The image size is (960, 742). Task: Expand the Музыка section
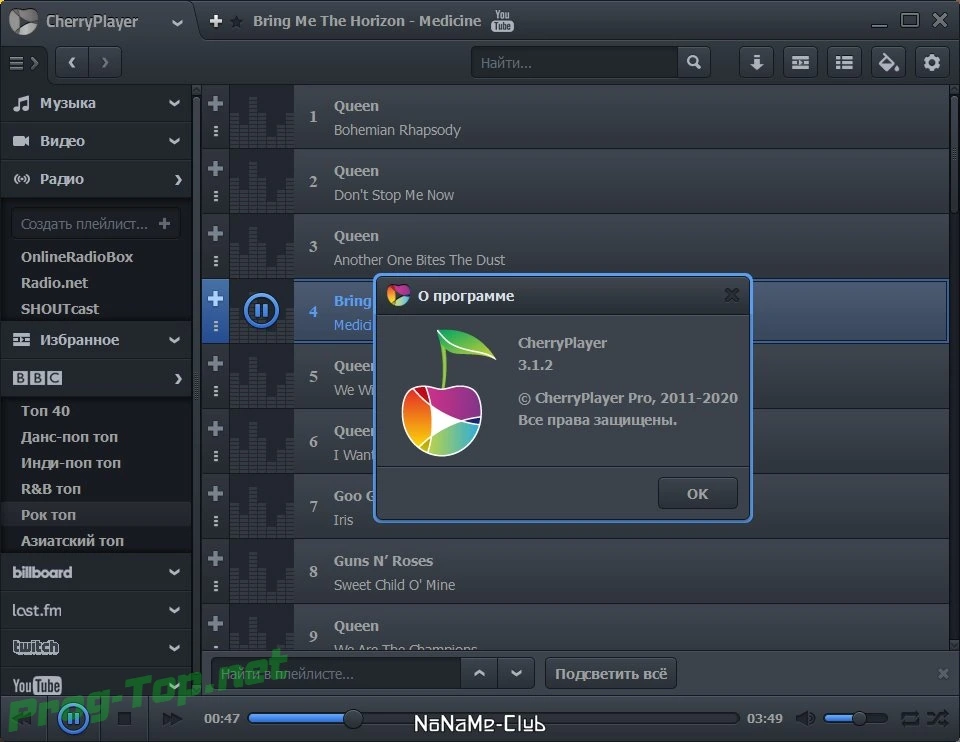pos(174,103)
